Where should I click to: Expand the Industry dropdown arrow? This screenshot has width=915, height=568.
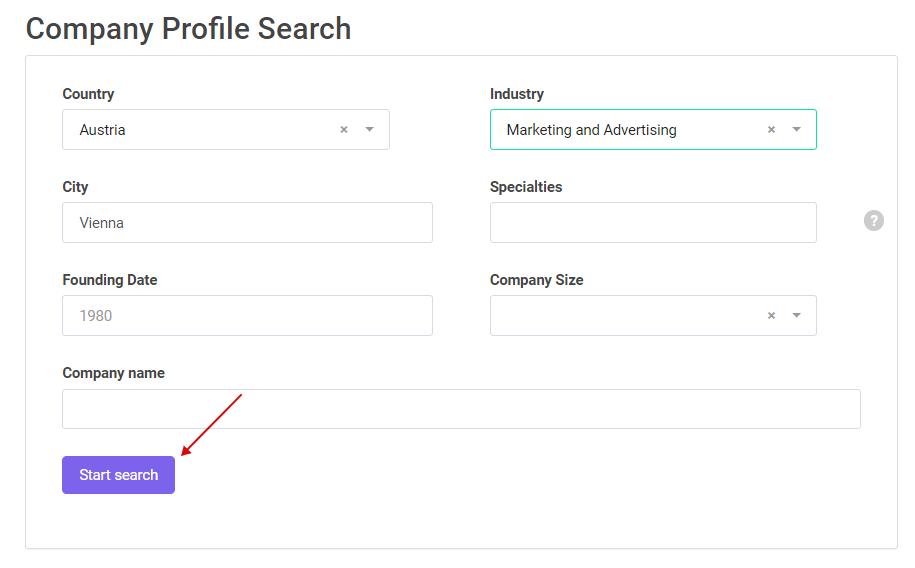(x=797, y=130)
